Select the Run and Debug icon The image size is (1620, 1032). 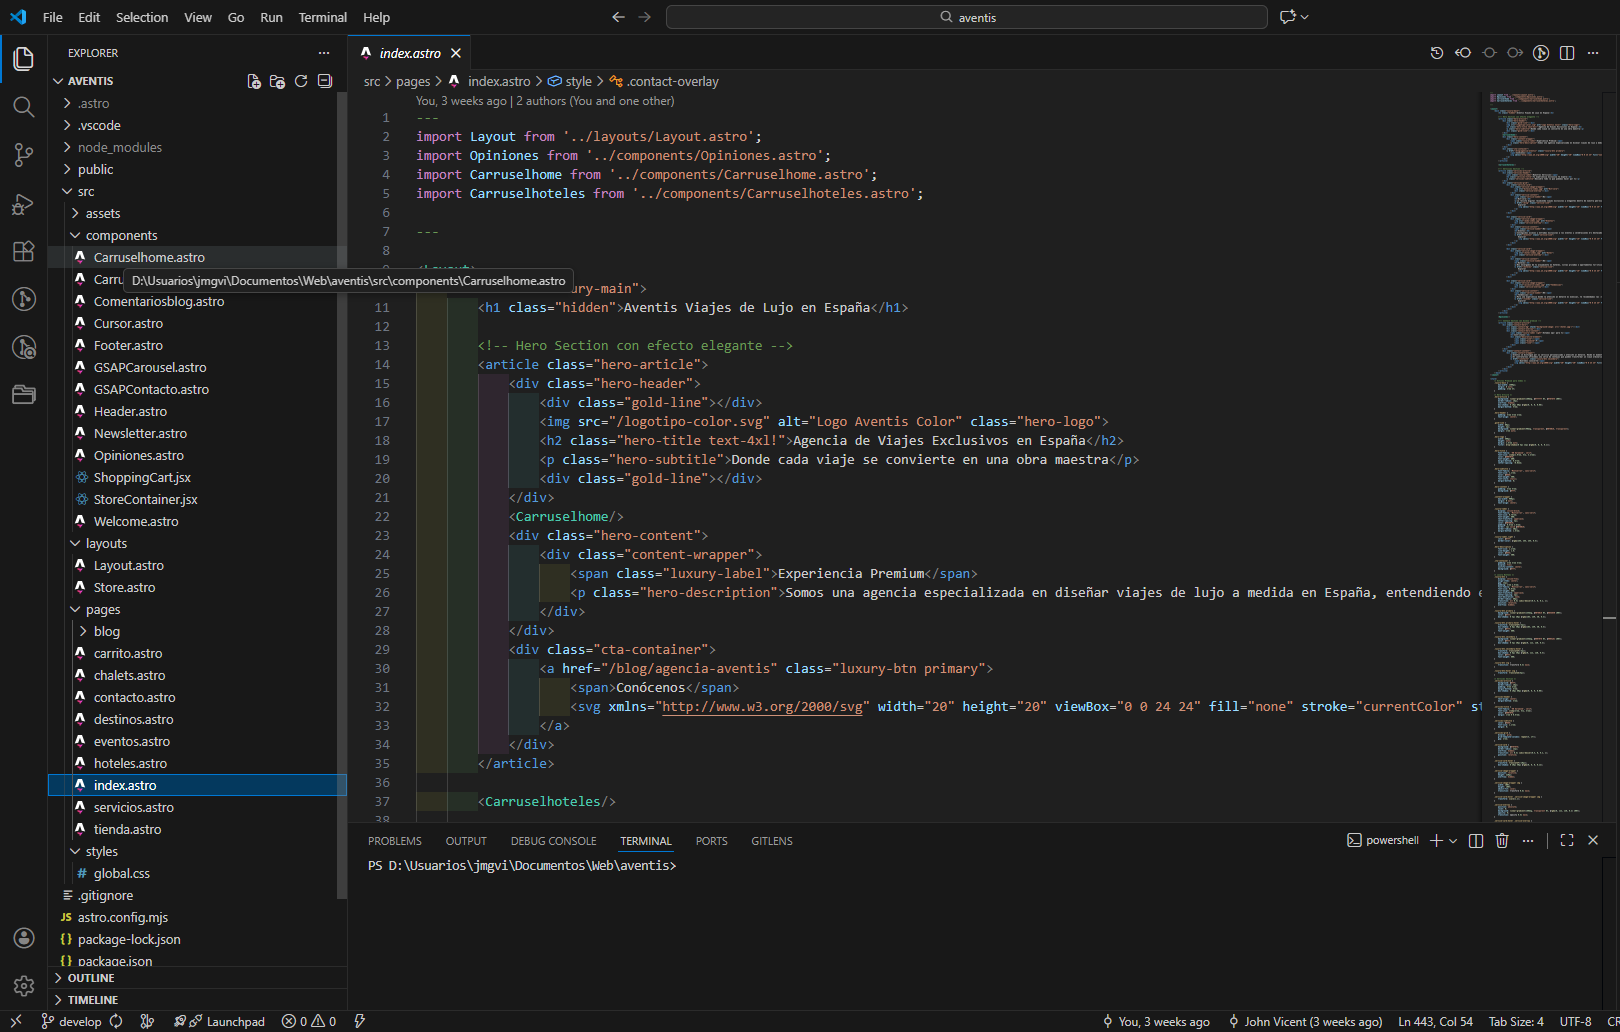pyautogui.click(x=23, y=203)
